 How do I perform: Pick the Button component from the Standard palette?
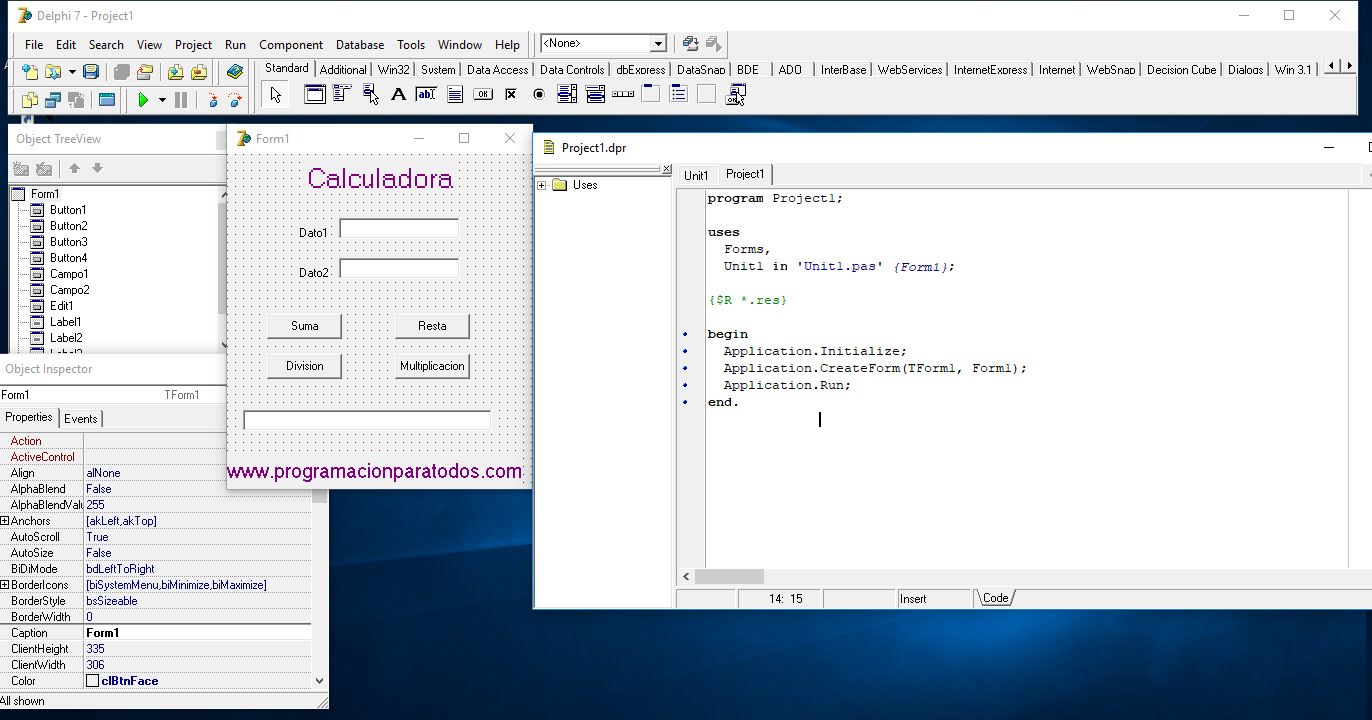pyautogui.click(x=483, y=94)
